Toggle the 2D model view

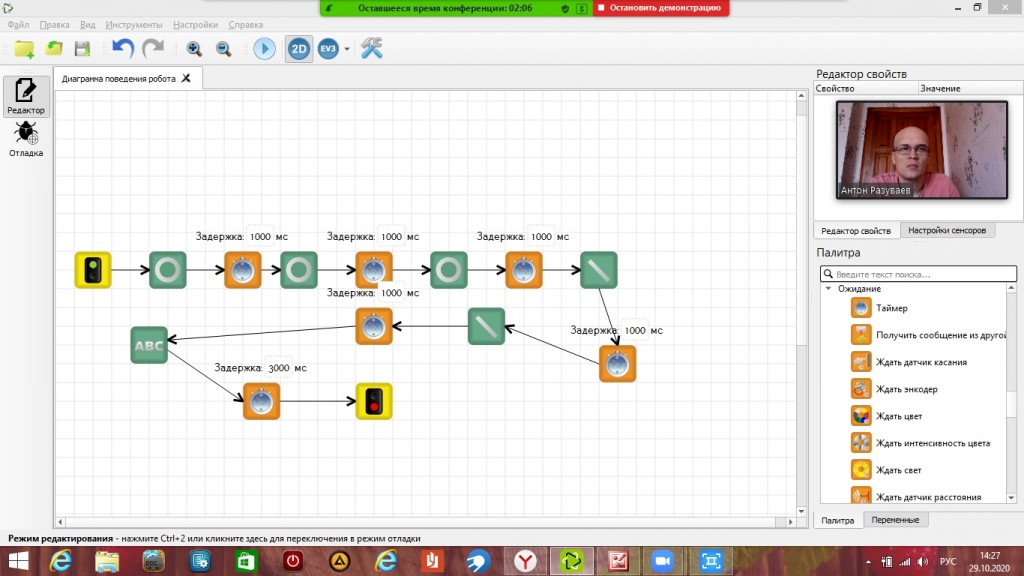point(299,48)
